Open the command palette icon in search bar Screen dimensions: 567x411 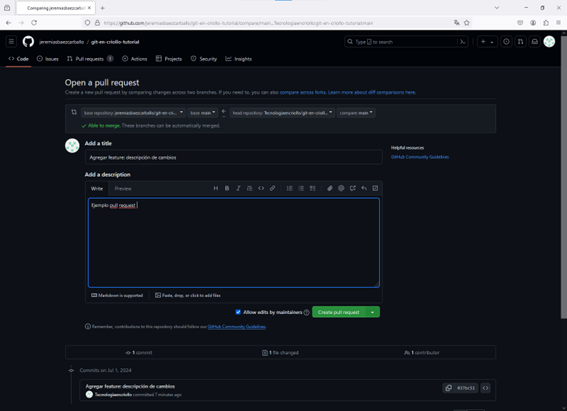pos(462,42)
